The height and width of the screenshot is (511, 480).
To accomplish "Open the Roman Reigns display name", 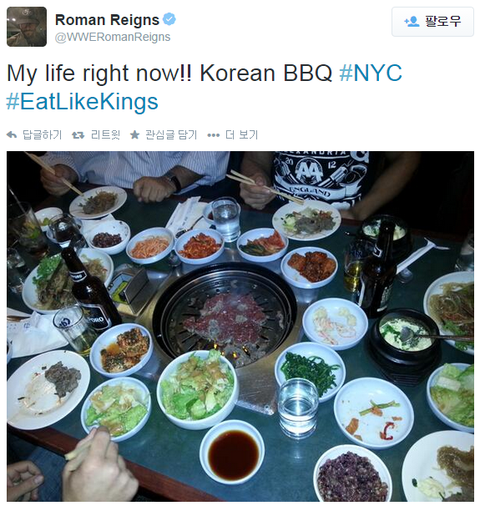I will (x=107, y=20).
